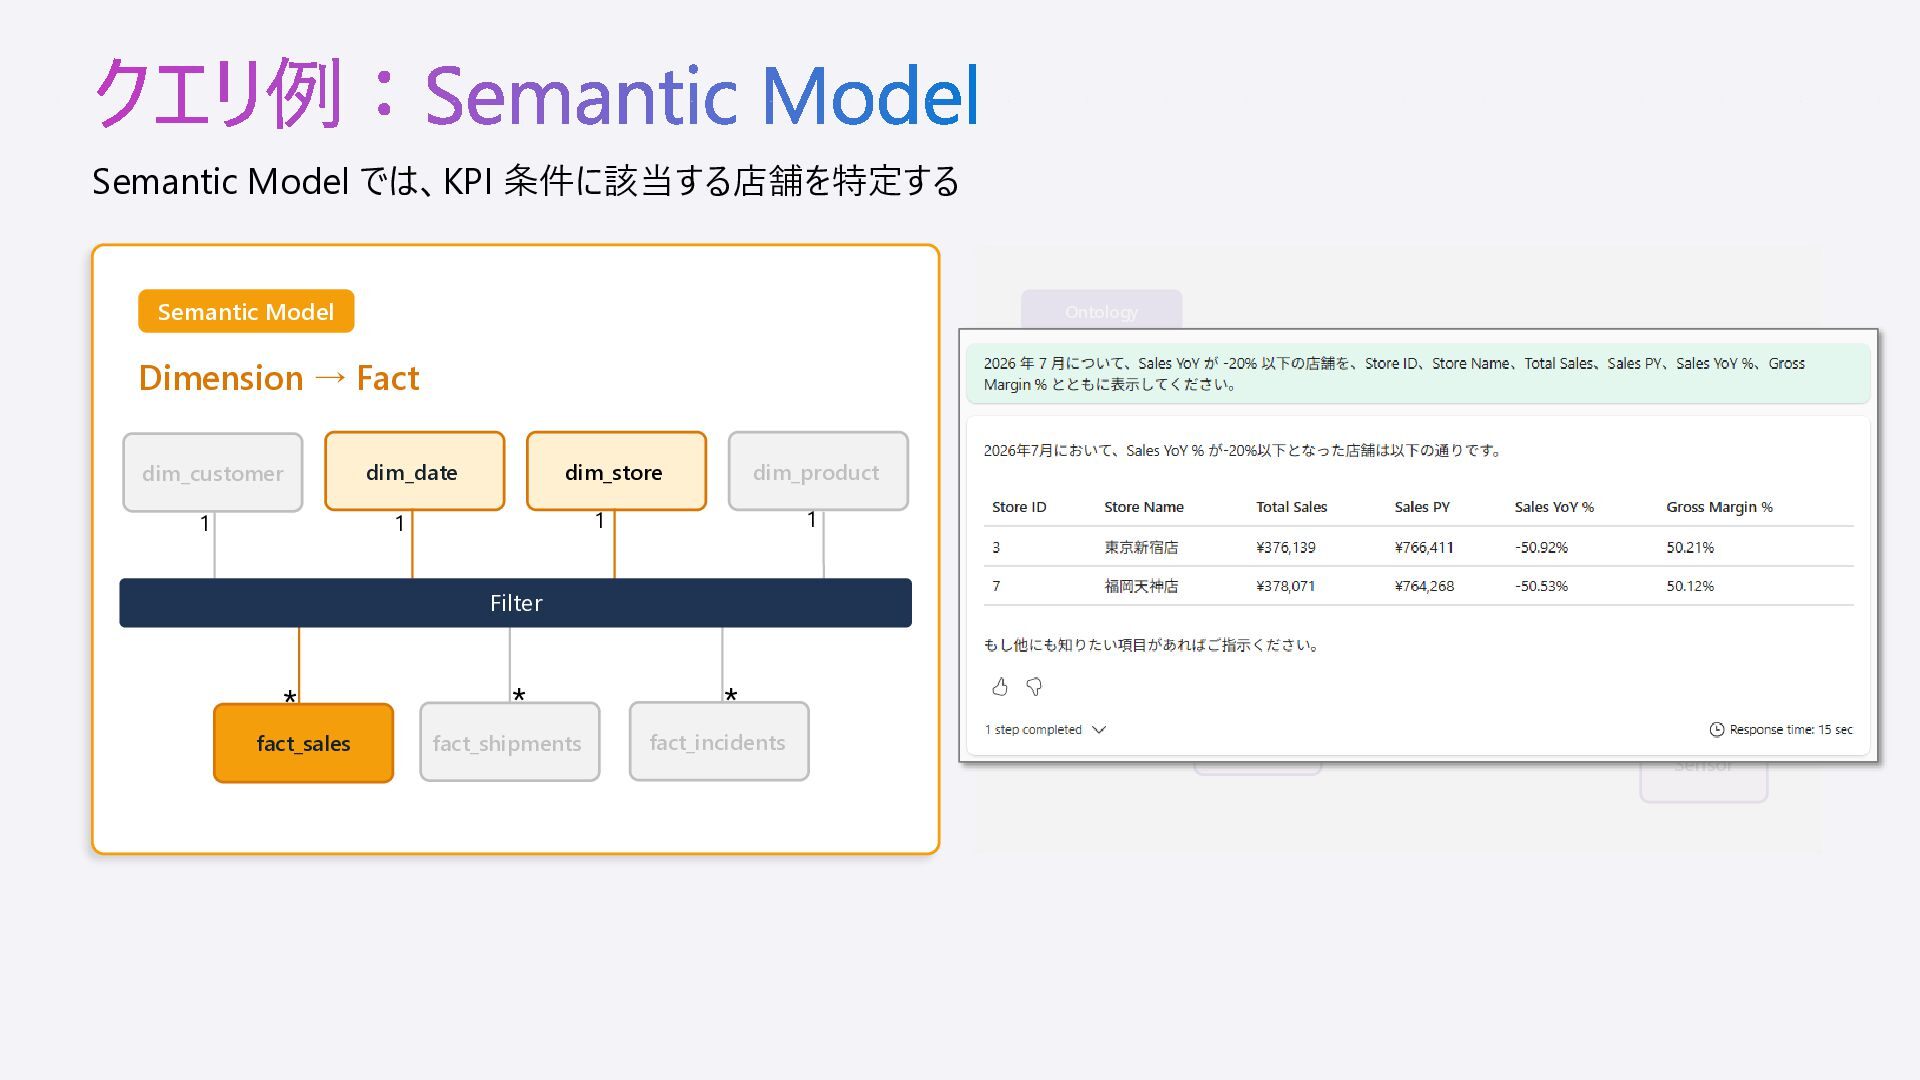
Task: Click the answer intro '2026年7月において…'
Action: 1243,450
